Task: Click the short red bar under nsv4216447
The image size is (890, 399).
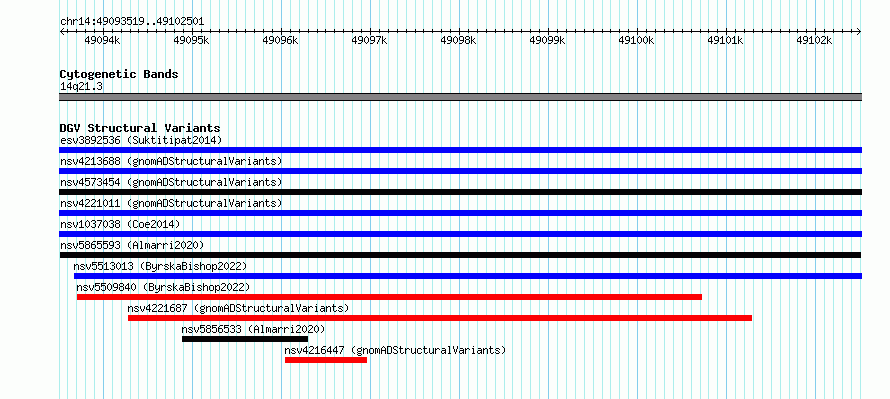Action: 326,360
